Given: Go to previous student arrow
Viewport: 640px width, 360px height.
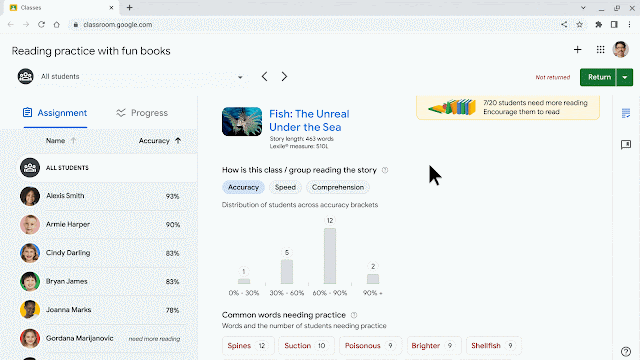Looking at the screenshot, I should point(264,76).
